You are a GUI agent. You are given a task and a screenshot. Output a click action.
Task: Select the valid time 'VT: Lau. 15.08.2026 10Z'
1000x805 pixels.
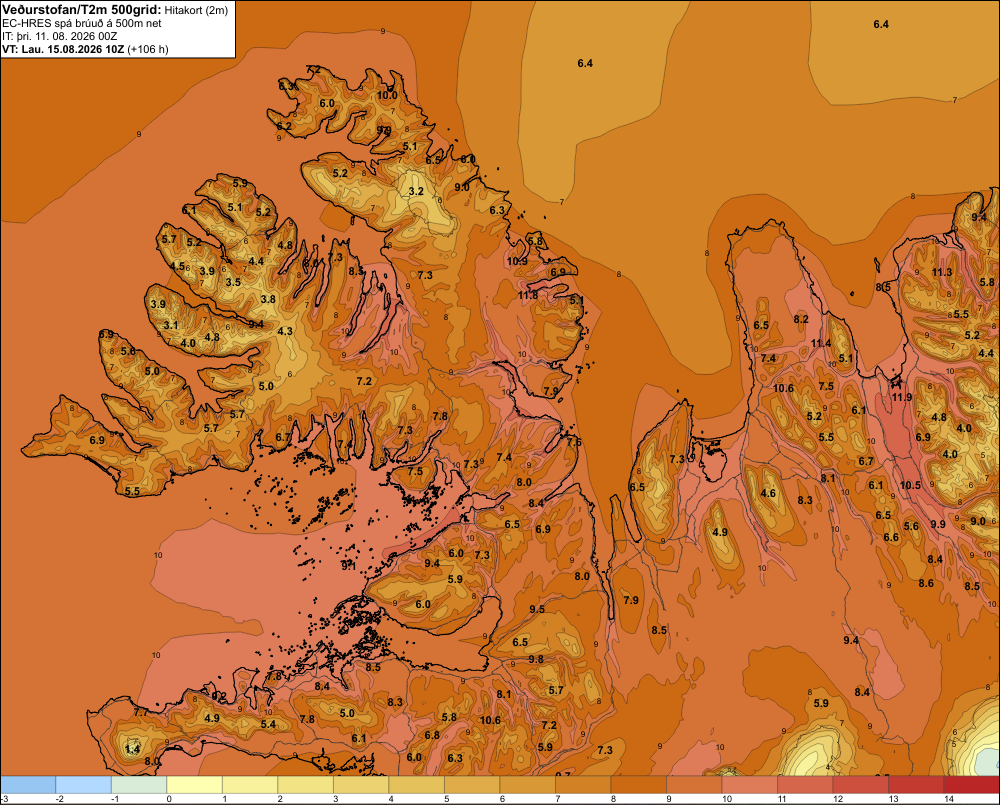[63, 49]
